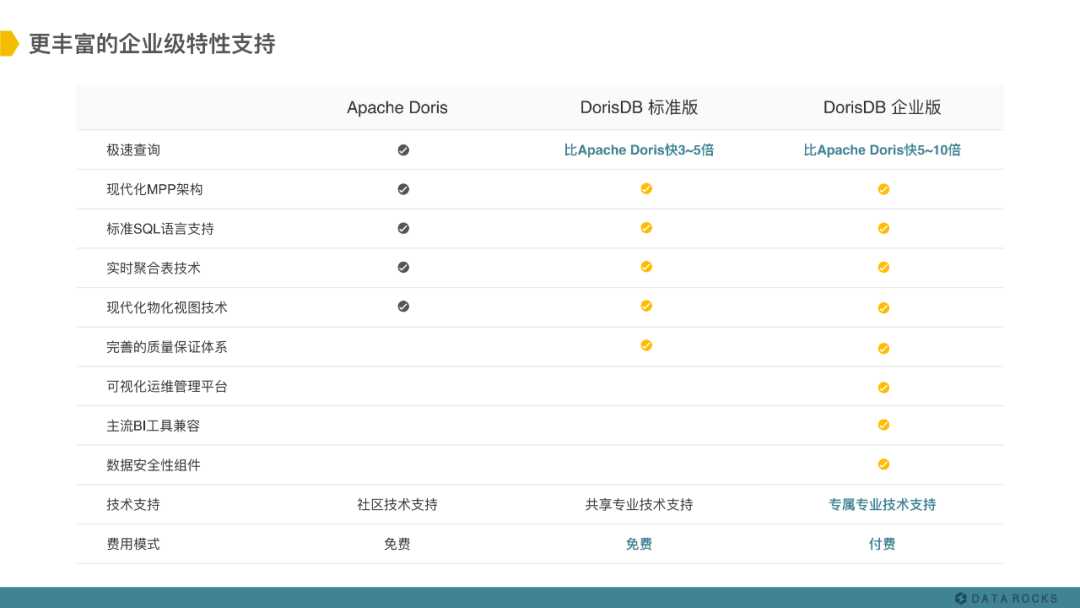Click the 技术支持 row label

tap(133, 505)
